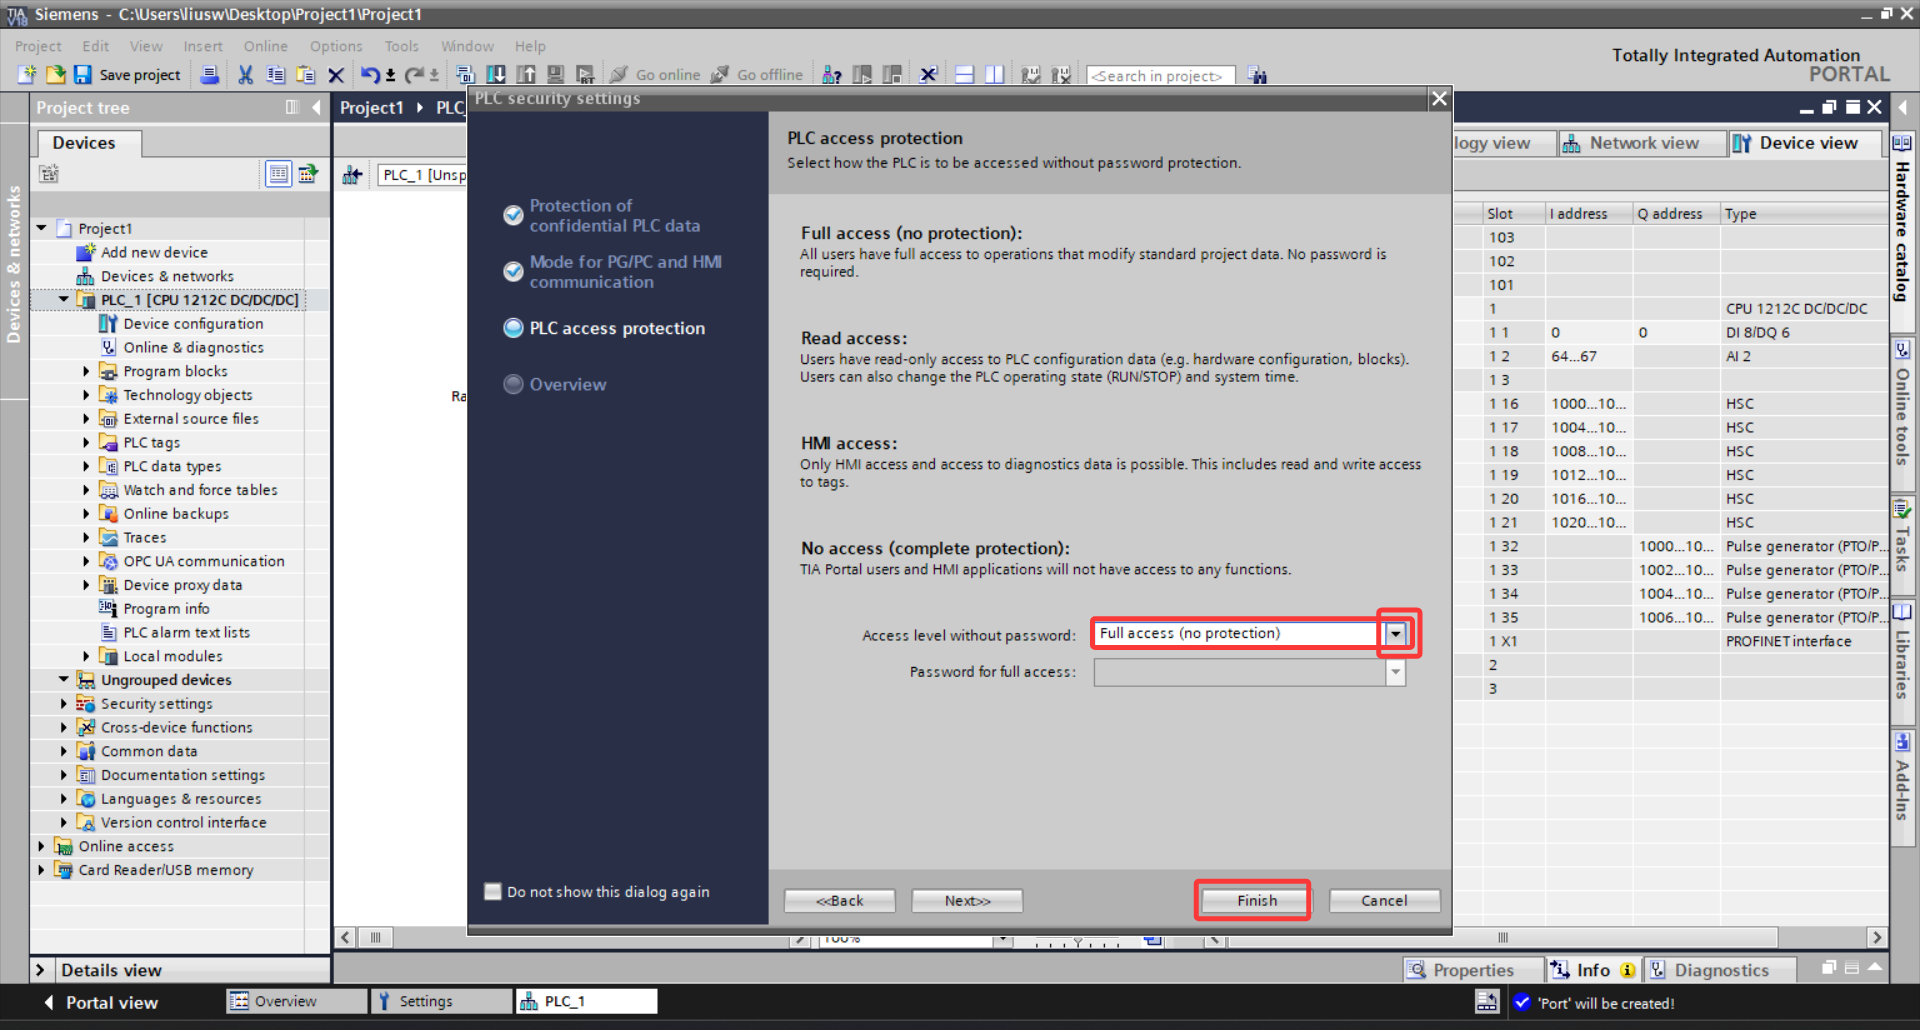
Task: Switch to the Network view tab
Action: coord(1642,143)
